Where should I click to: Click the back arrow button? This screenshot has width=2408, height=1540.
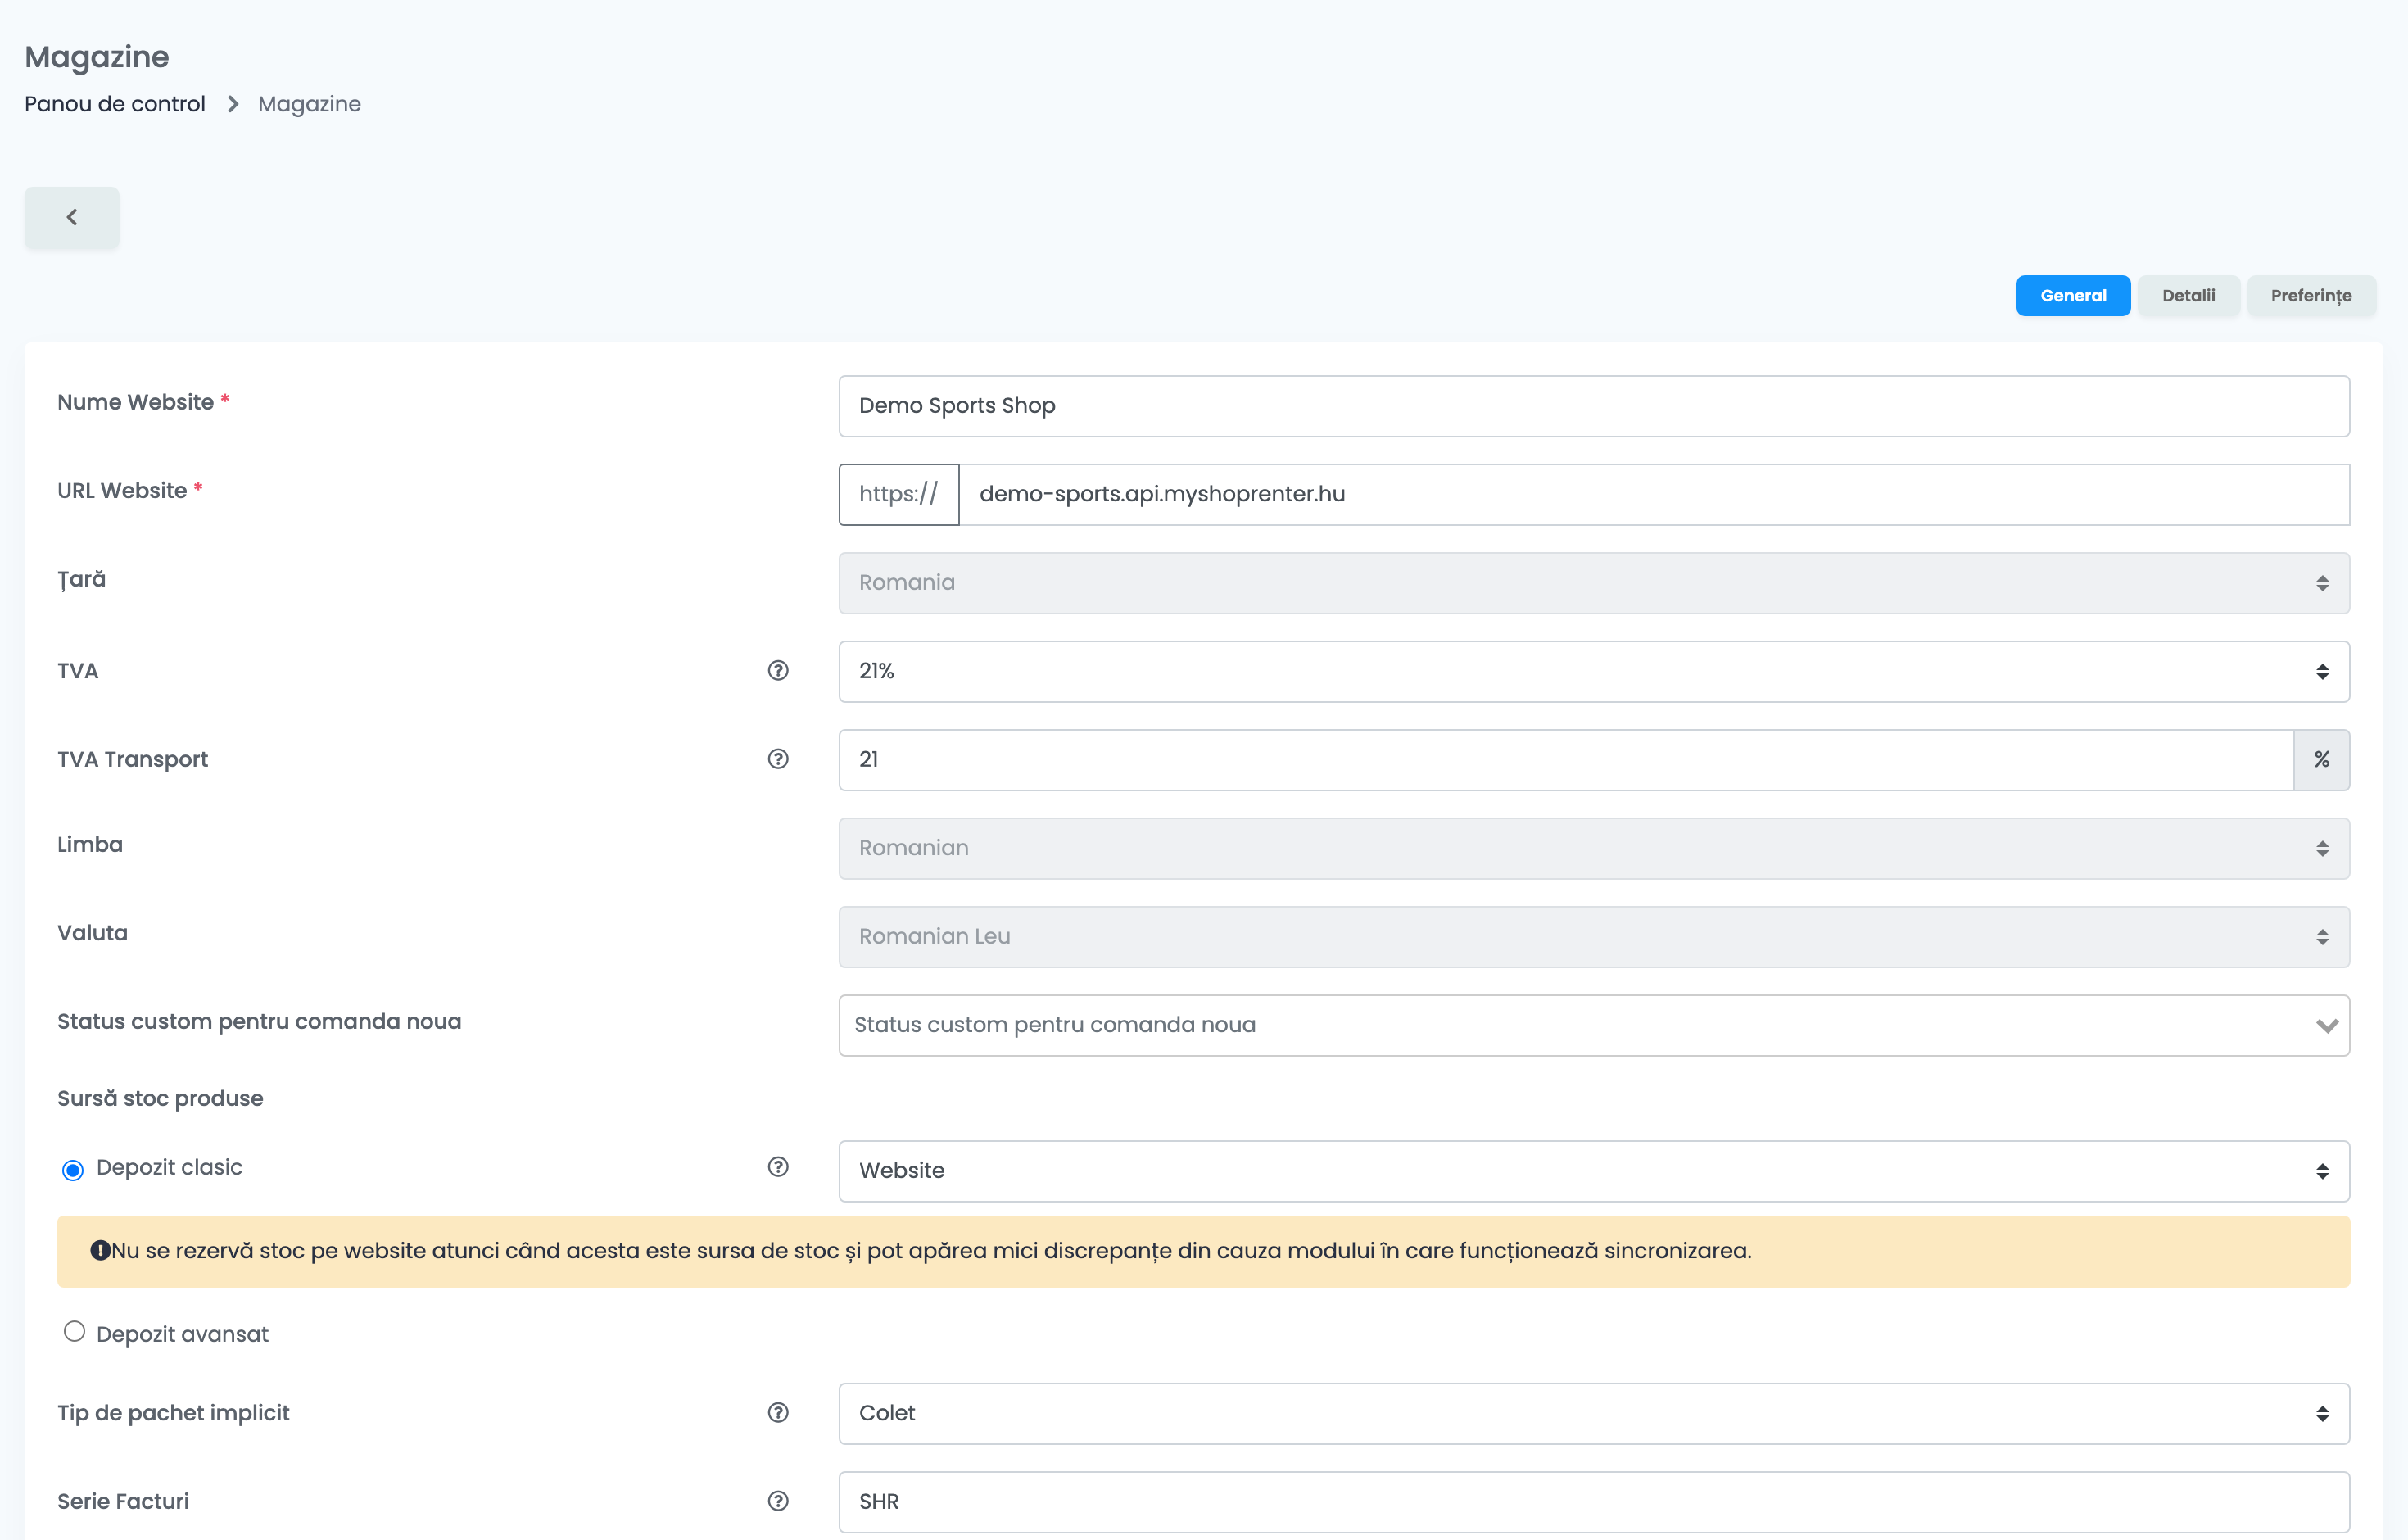click(72, 217)
